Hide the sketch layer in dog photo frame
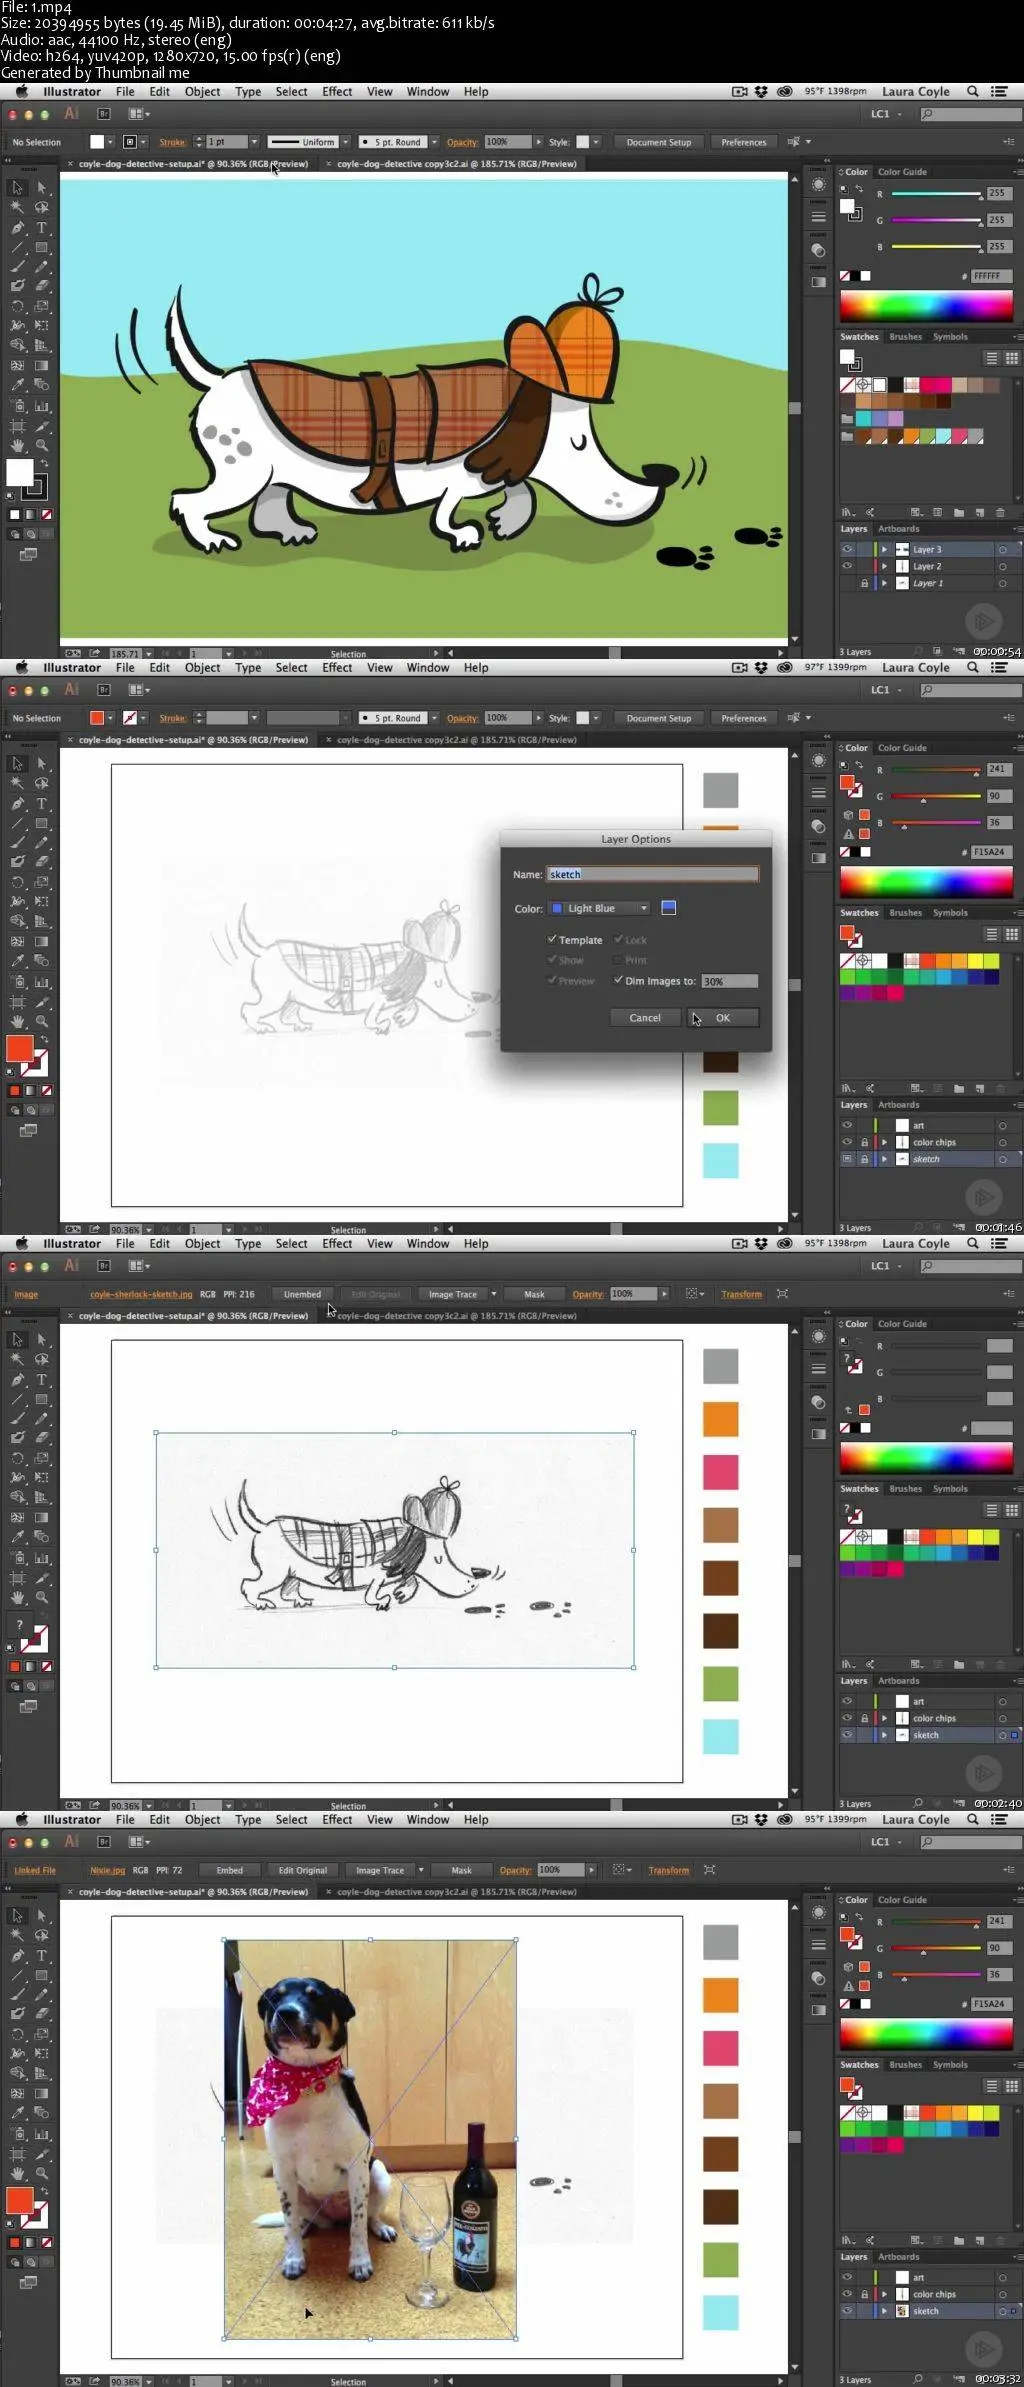This screenshot has width=1024, height=2387. [x=847, y=2311]
